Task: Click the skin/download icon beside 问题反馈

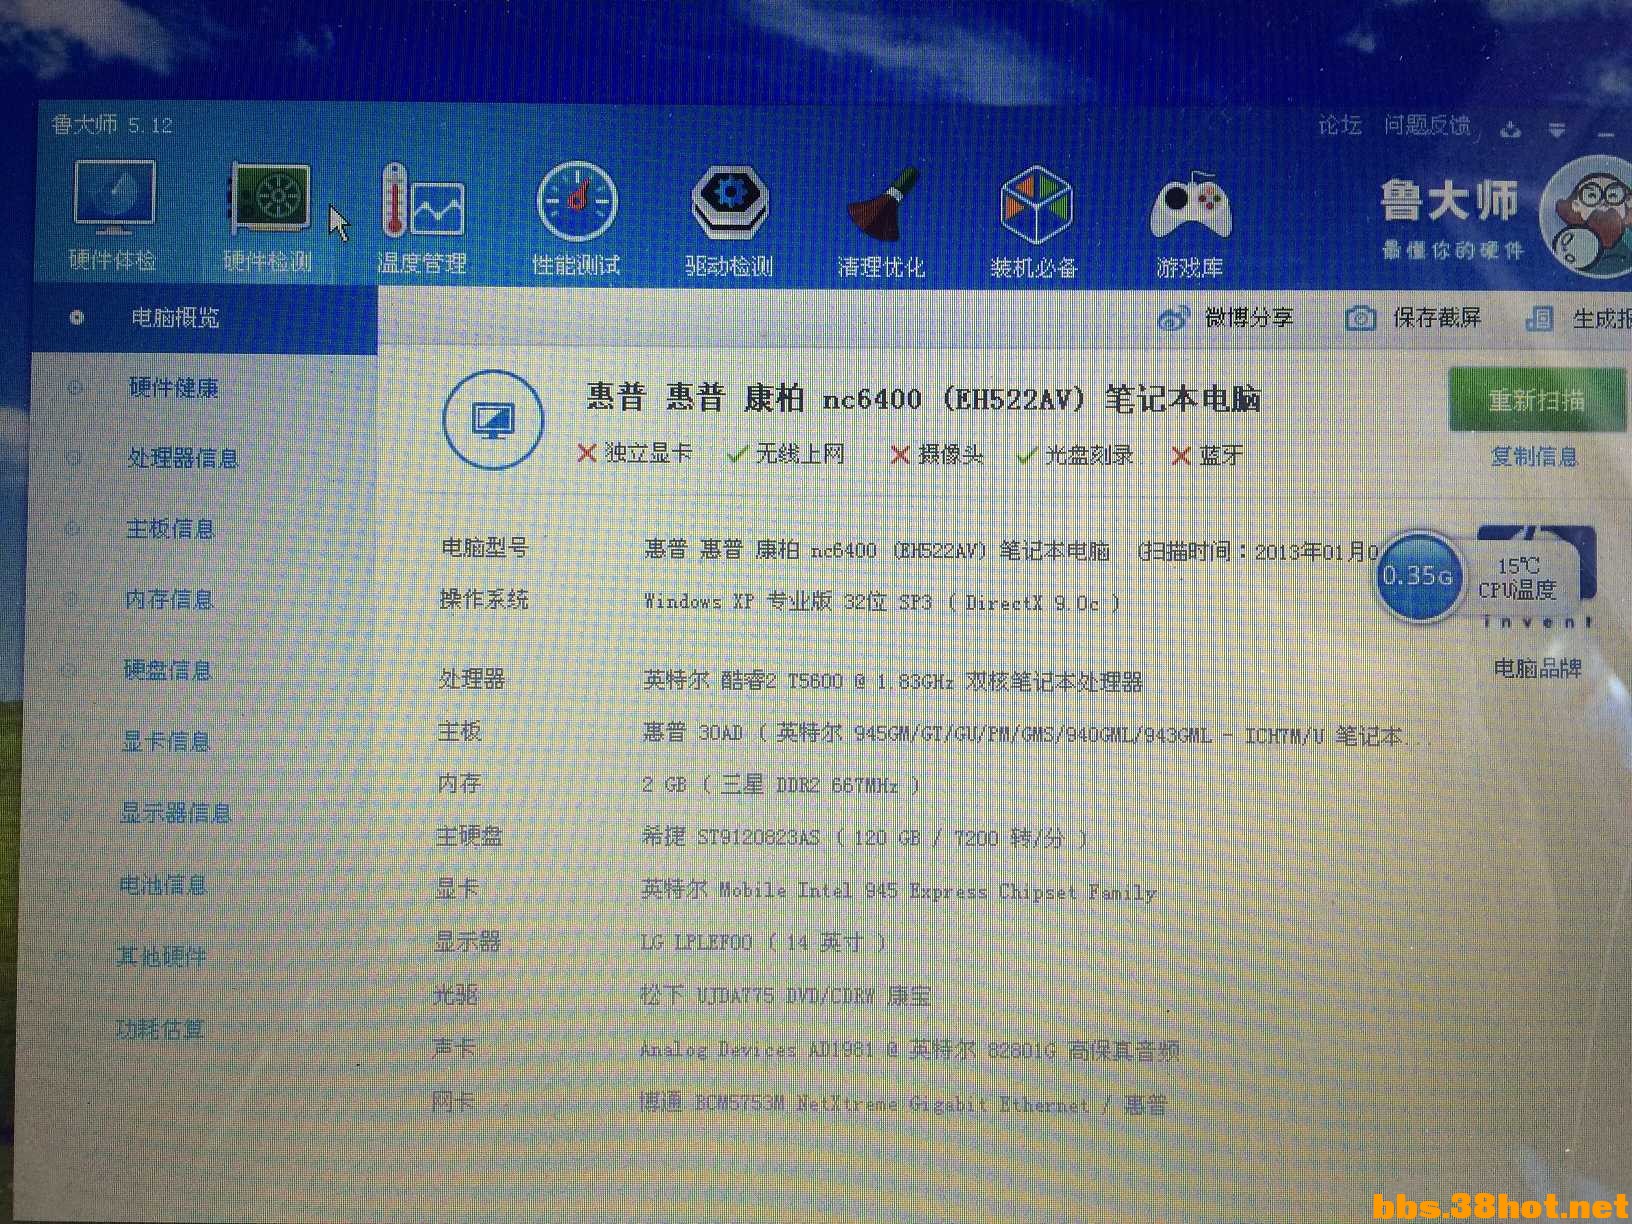Action: pos(1511,128)
